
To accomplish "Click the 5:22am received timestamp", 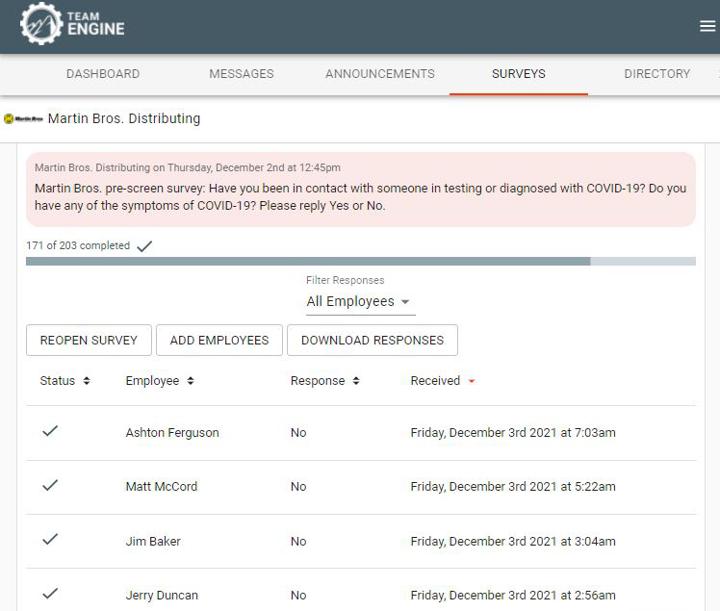I will (x=513, y=487).
